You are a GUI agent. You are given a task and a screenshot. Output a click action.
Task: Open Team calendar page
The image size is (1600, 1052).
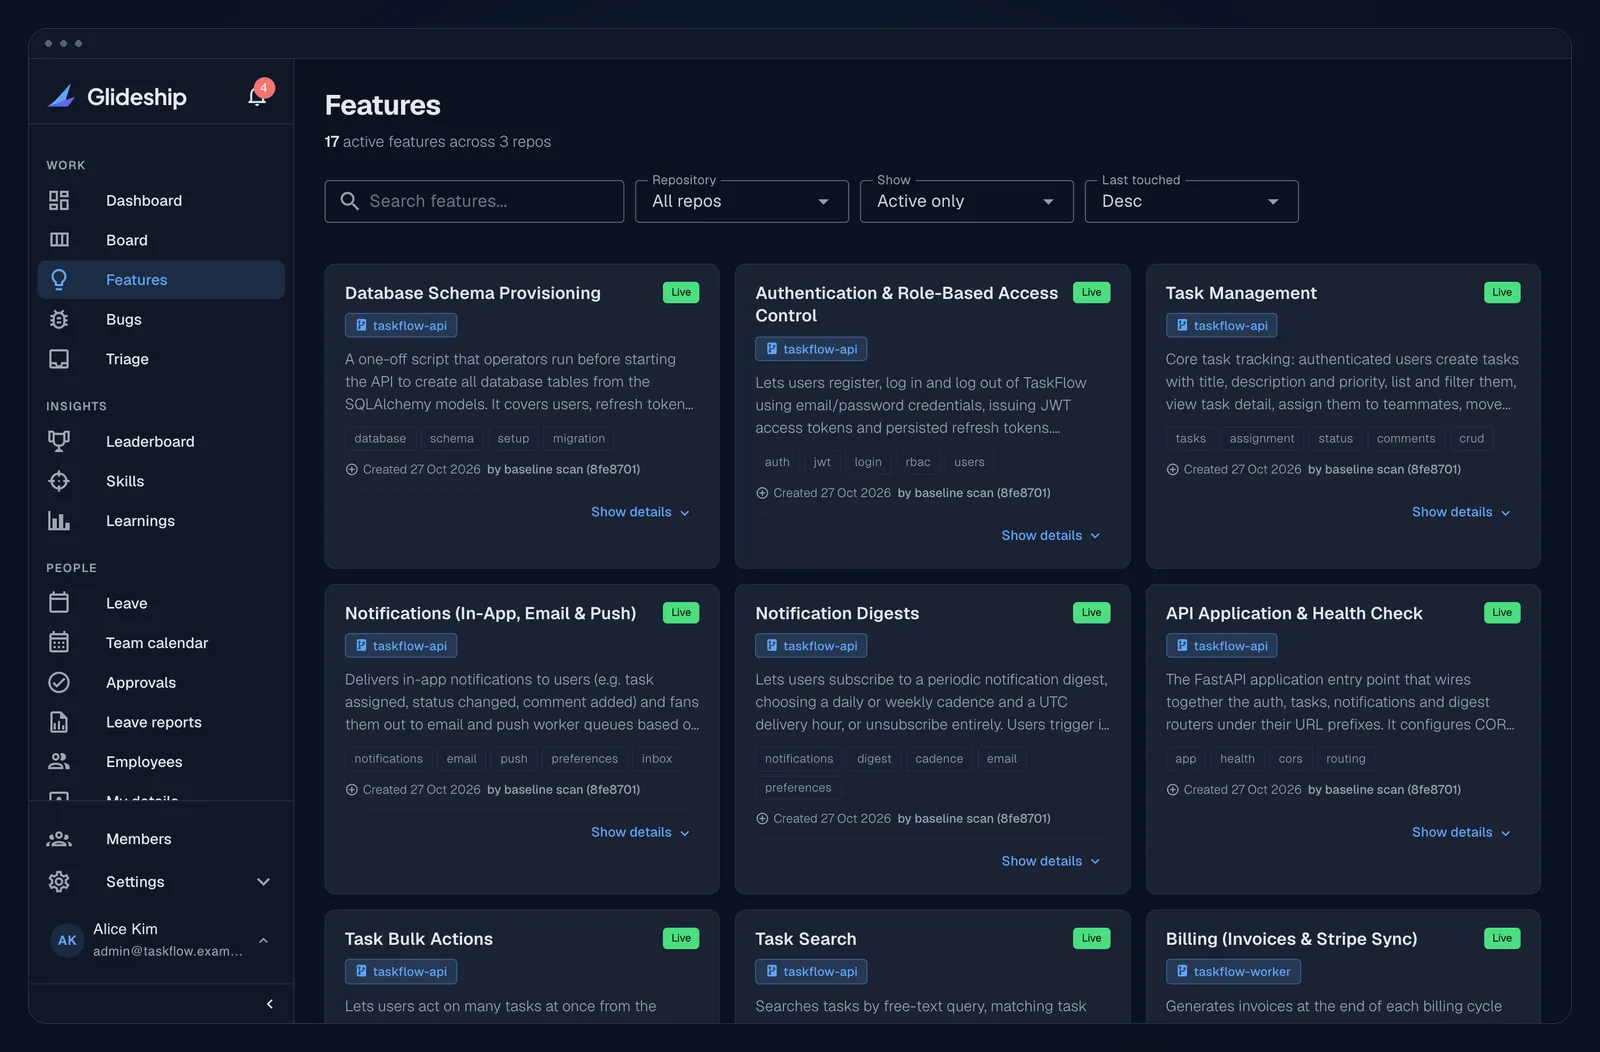[x=161, y=643]
